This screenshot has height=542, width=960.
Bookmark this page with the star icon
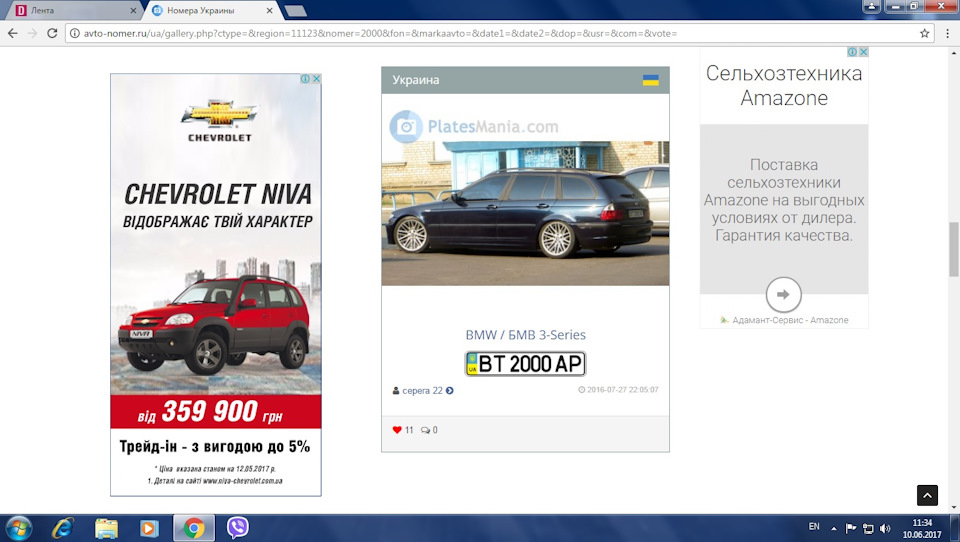coord(924,34)
